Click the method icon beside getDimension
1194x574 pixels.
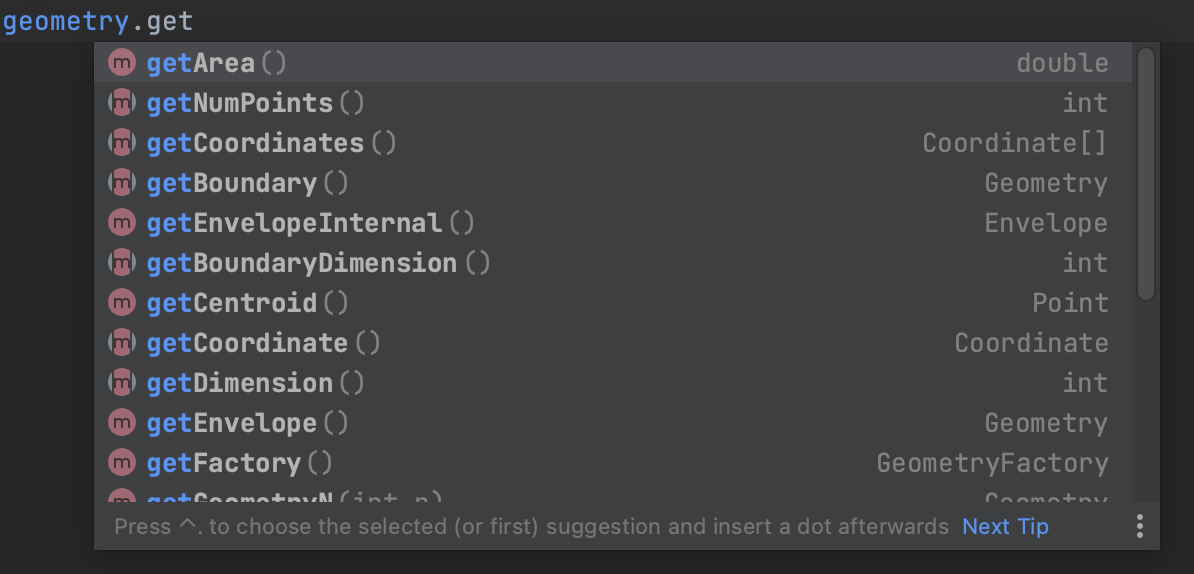122,382
